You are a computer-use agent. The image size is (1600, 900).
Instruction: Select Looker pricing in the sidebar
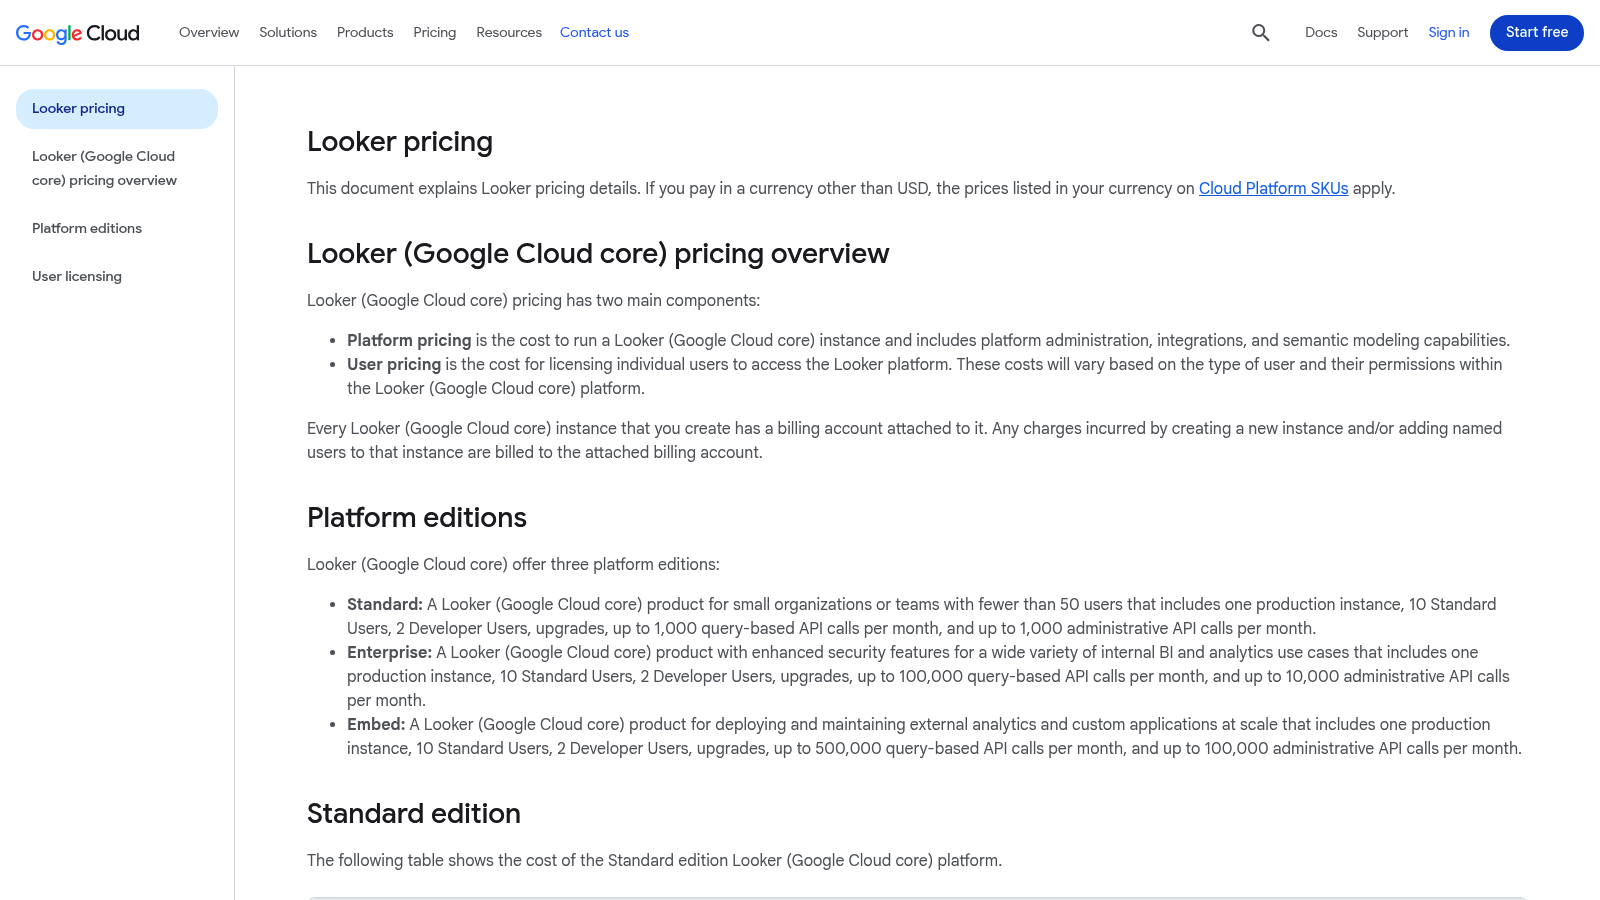tap(117, 109)
